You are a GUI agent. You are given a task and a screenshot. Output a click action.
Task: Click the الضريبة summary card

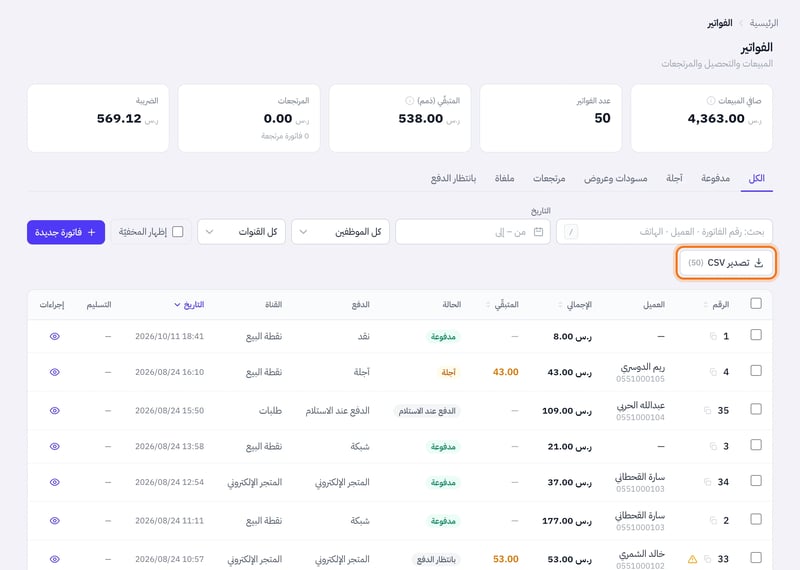(x=98, y=118)
